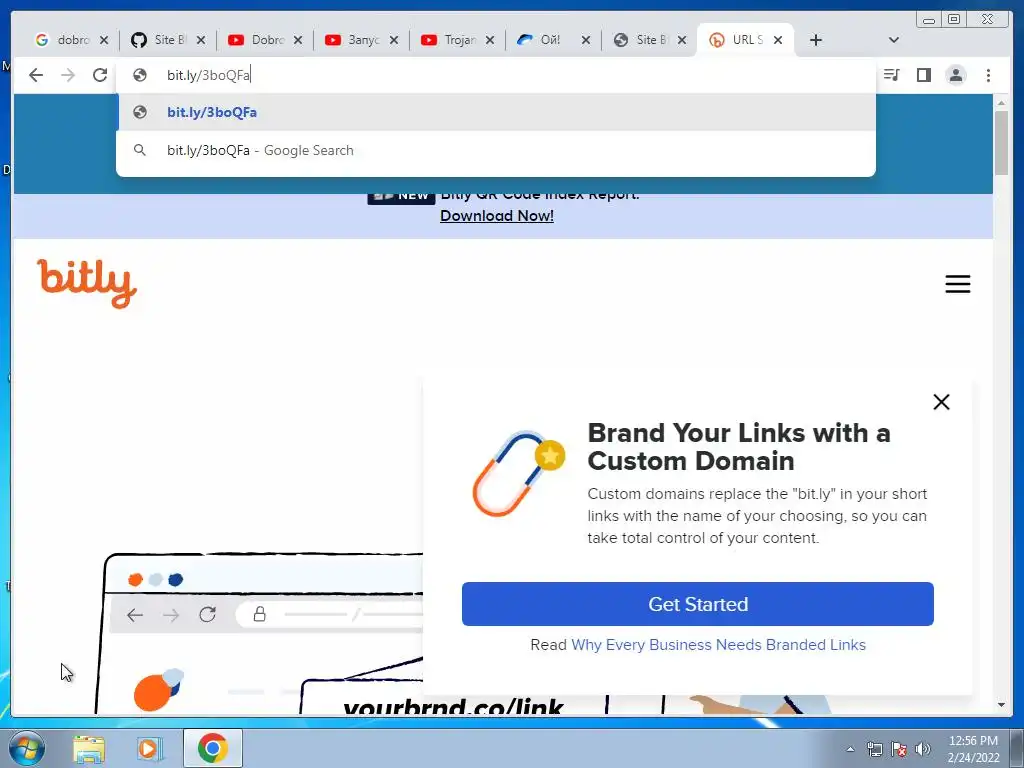This screenshot has width=1024, height=768.
Task: Go back using the browser back arrow
Action: tap(36, 75)
